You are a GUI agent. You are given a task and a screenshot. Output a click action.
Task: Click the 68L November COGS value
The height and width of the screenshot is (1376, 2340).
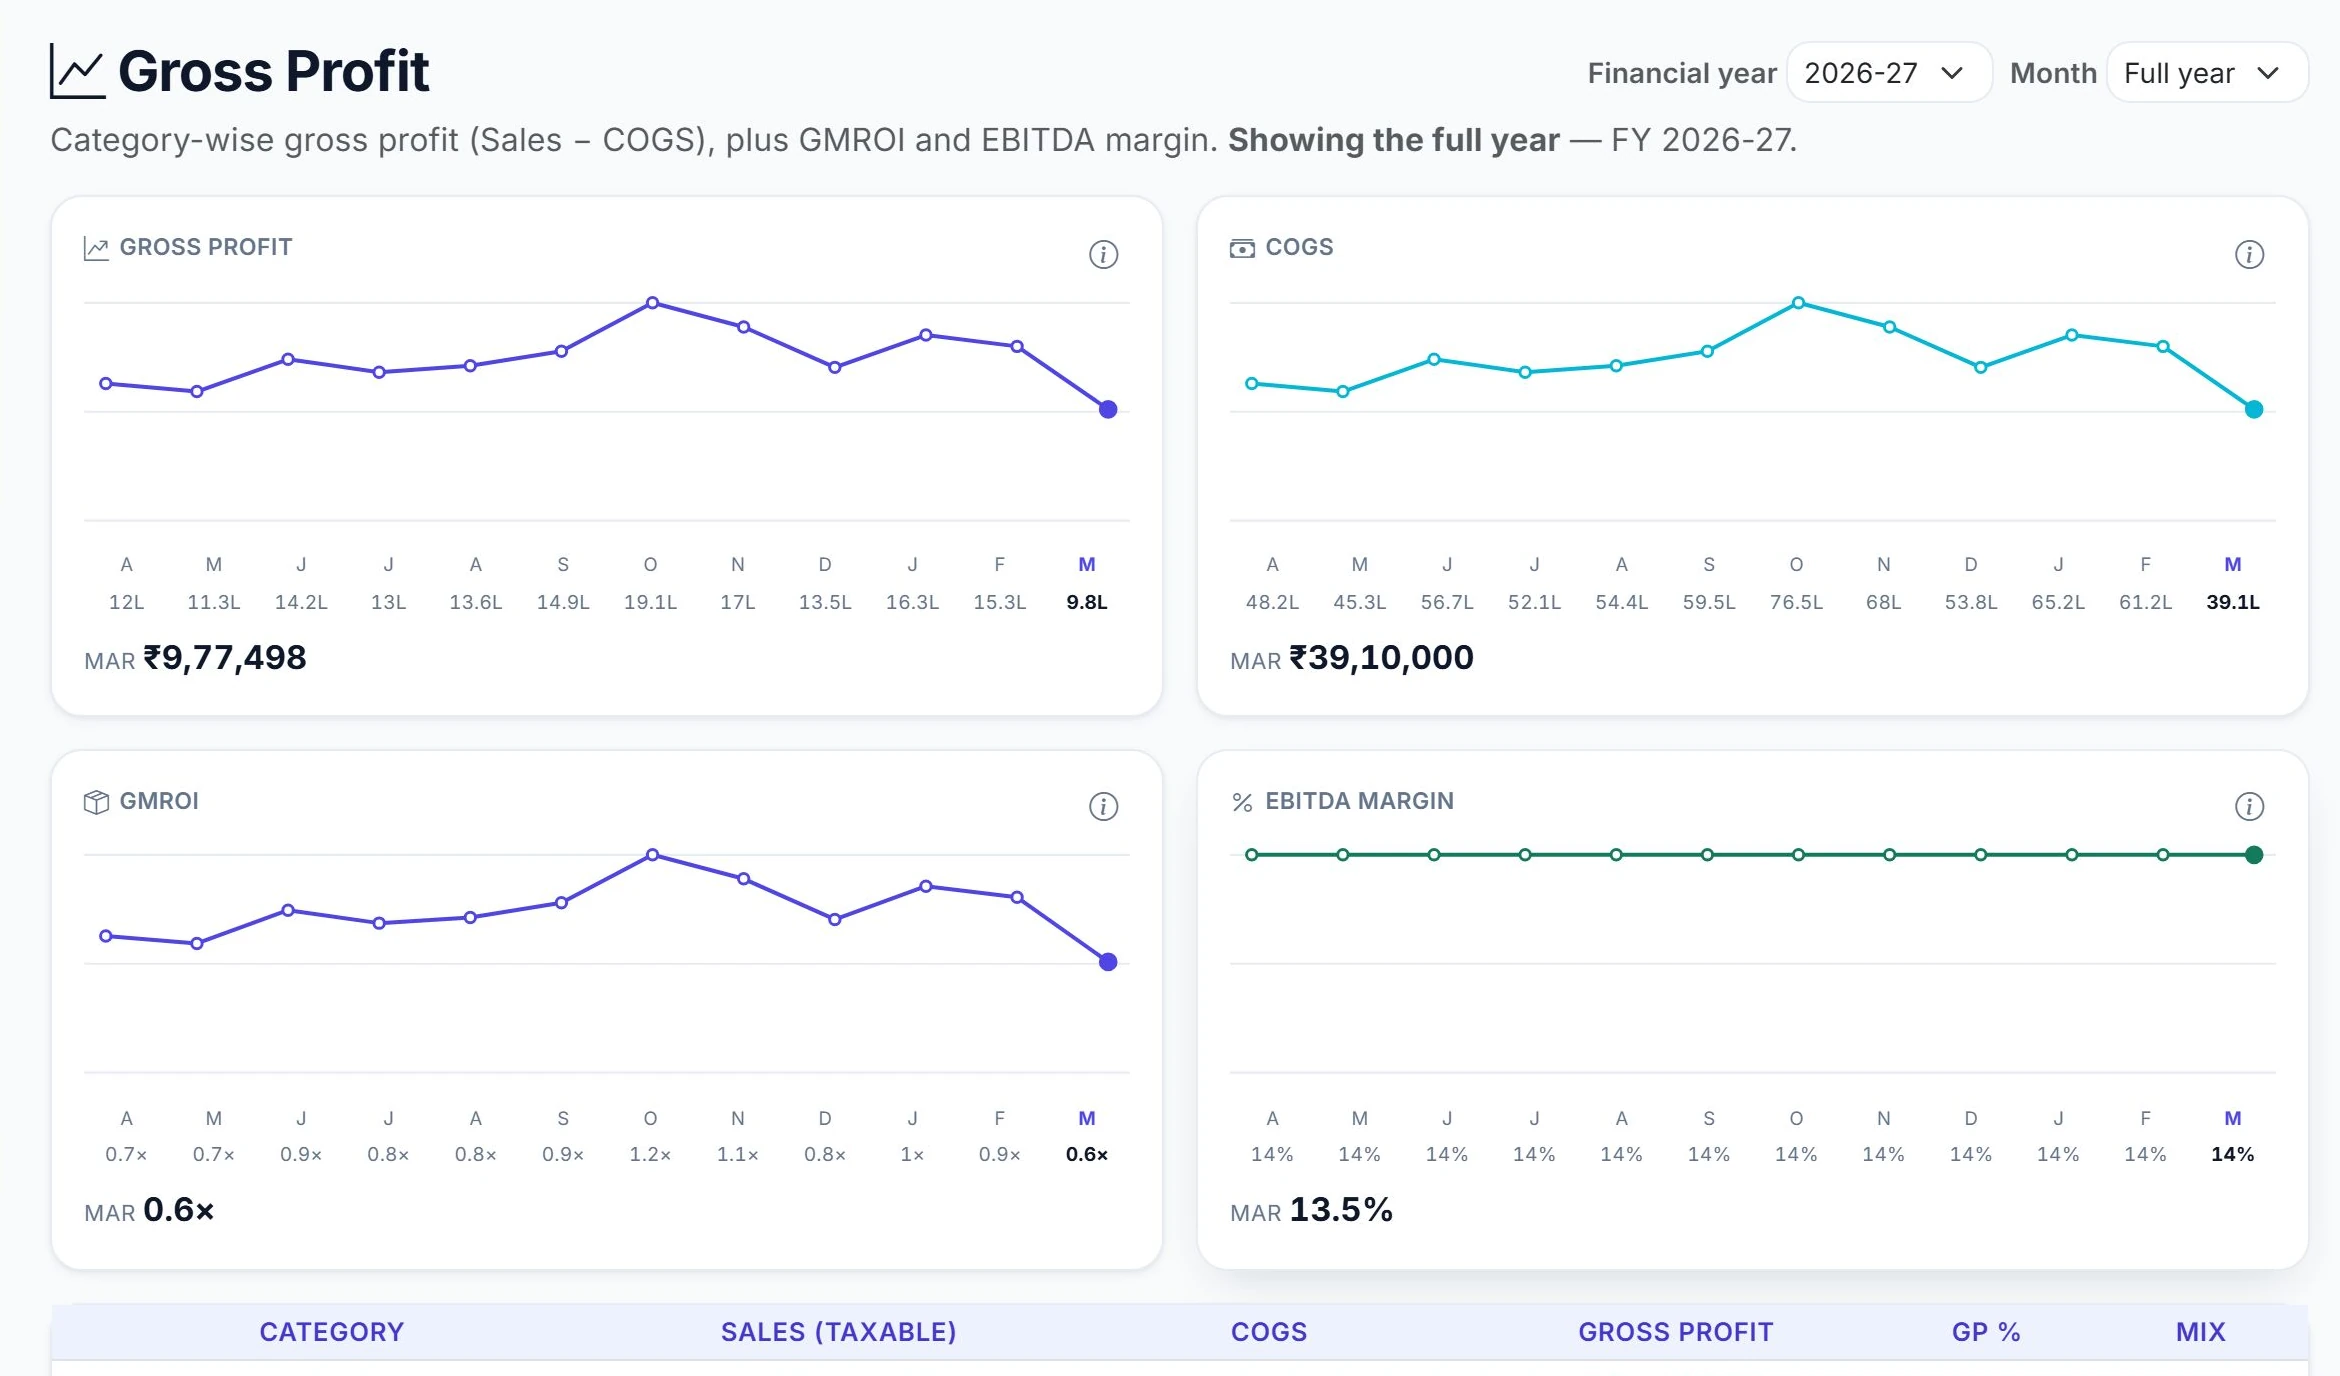1883,602
